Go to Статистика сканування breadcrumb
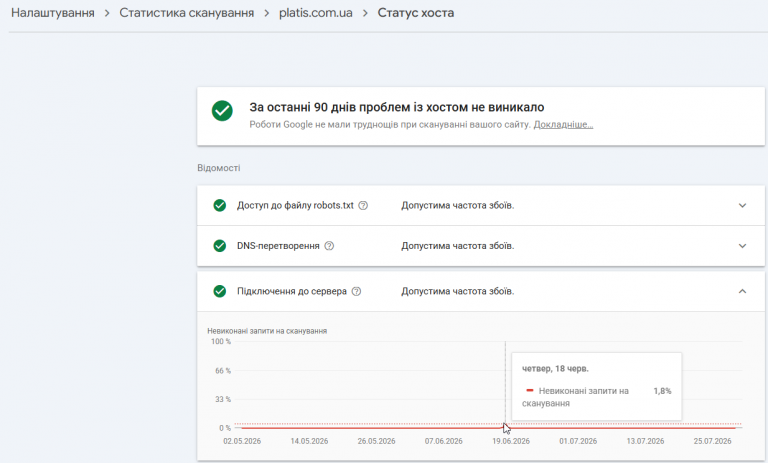Screen dimensions: 768x463 pyautogui.click(x=187, y=13)
